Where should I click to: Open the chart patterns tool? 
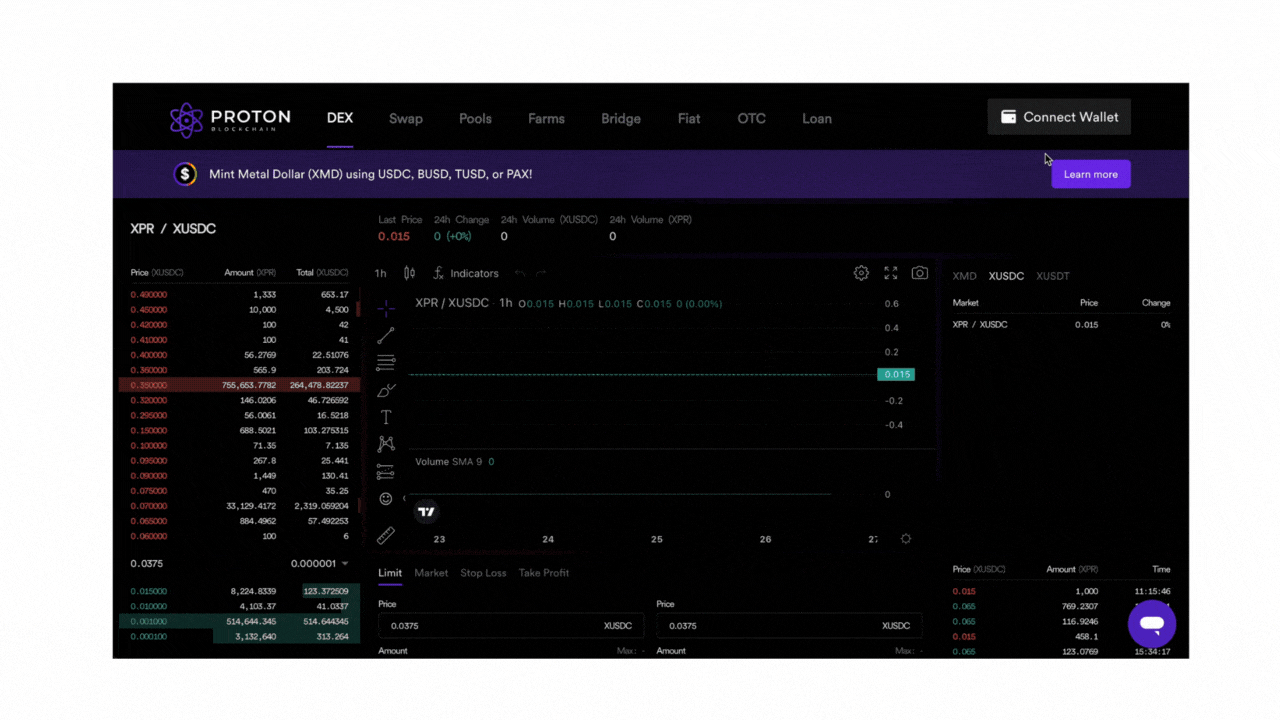386,444
